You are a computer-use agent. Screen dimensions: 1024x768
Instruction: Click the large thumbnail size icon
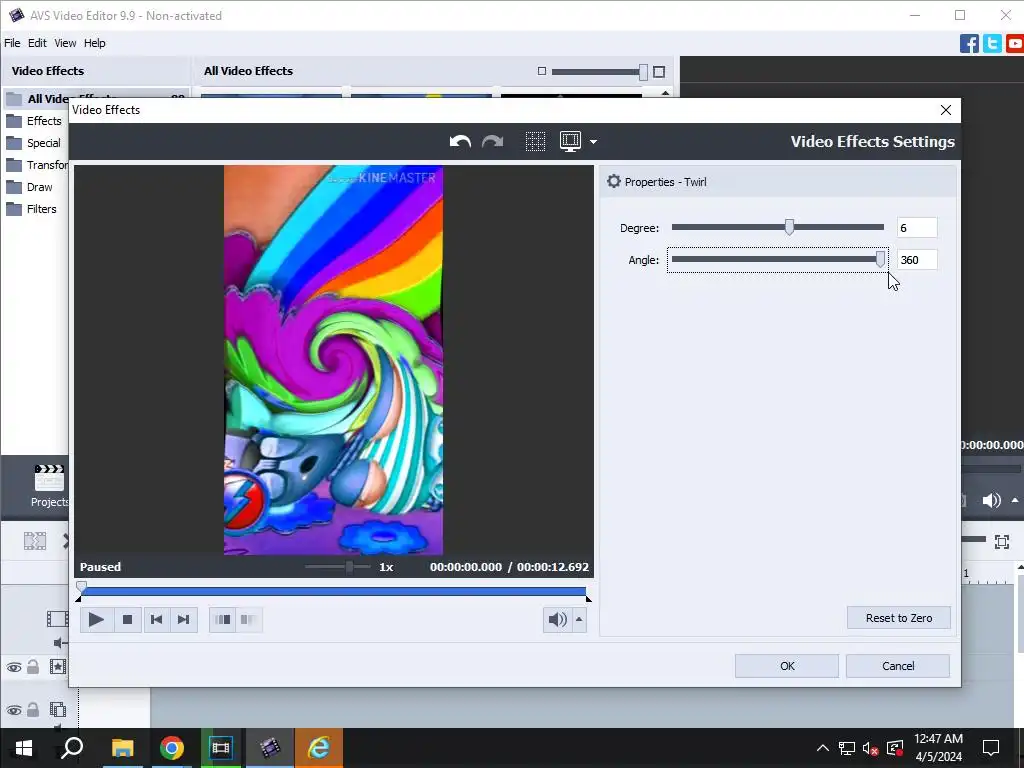[x=659, y=72]
